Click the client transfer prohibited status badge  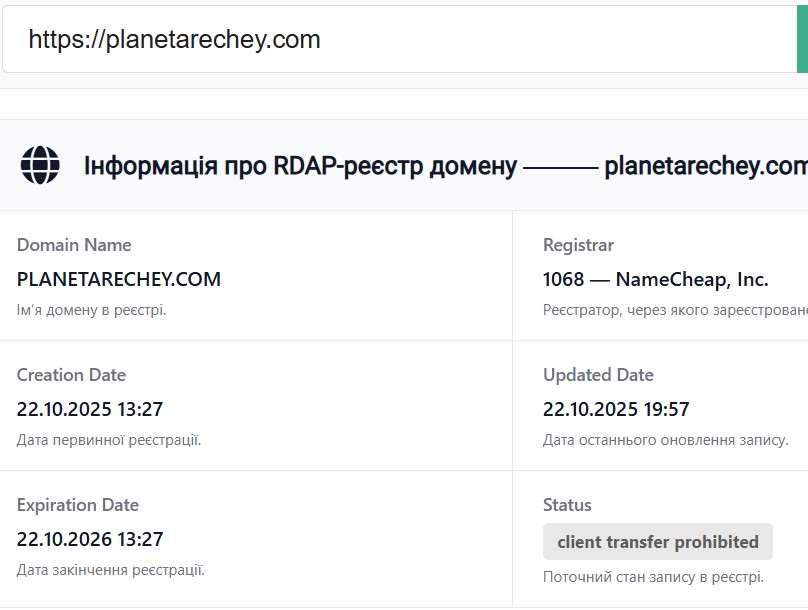coord(658,541)
